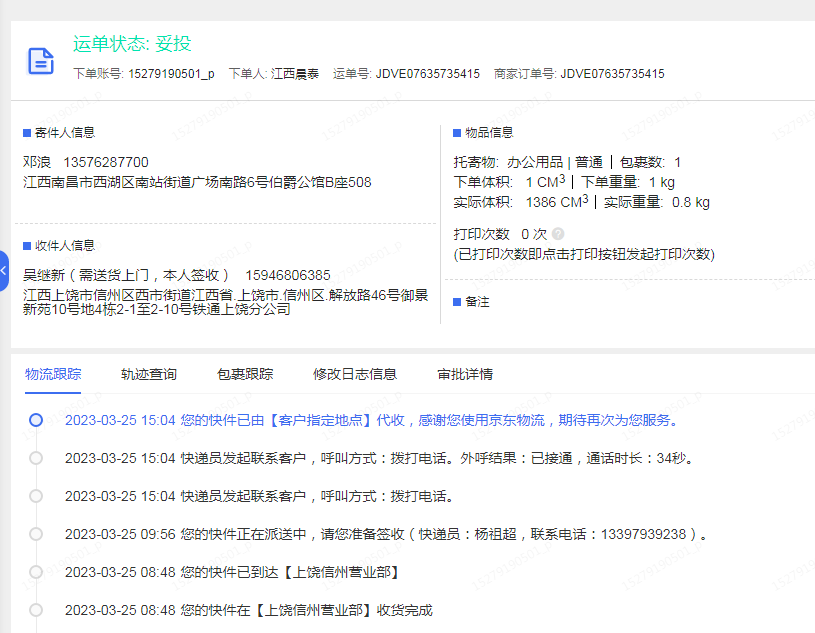Click timeline marker for 已到达 上饶信州营业部 entry
This screenshot has height=633, width=815.
[36, 572]
